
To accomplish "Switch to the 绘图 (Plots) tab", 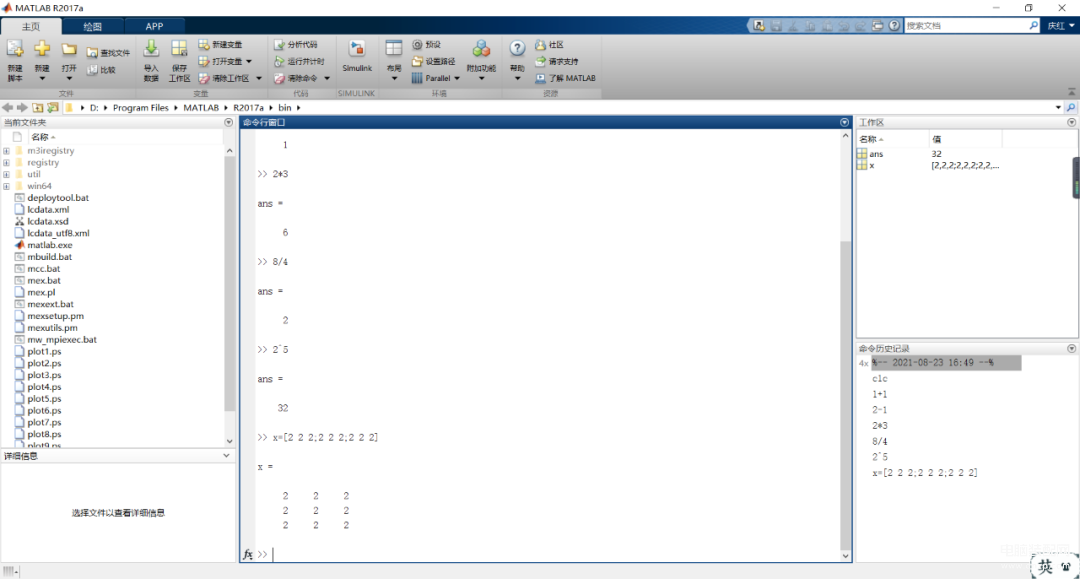I will [92, 26].
